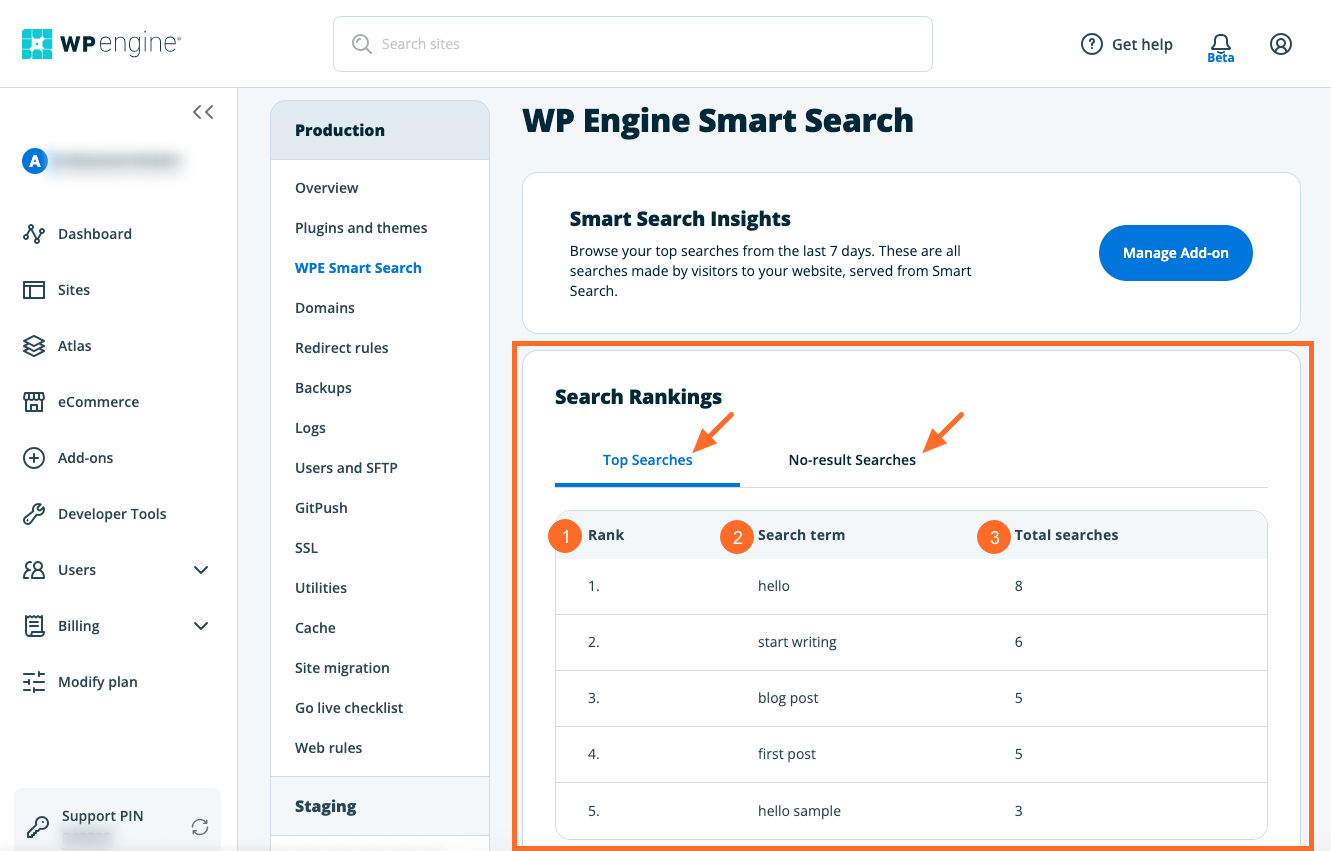This screenshot has width=1331, height=851.
Task: Select the Sites icon in the sidebar
Action: point(34,289)
